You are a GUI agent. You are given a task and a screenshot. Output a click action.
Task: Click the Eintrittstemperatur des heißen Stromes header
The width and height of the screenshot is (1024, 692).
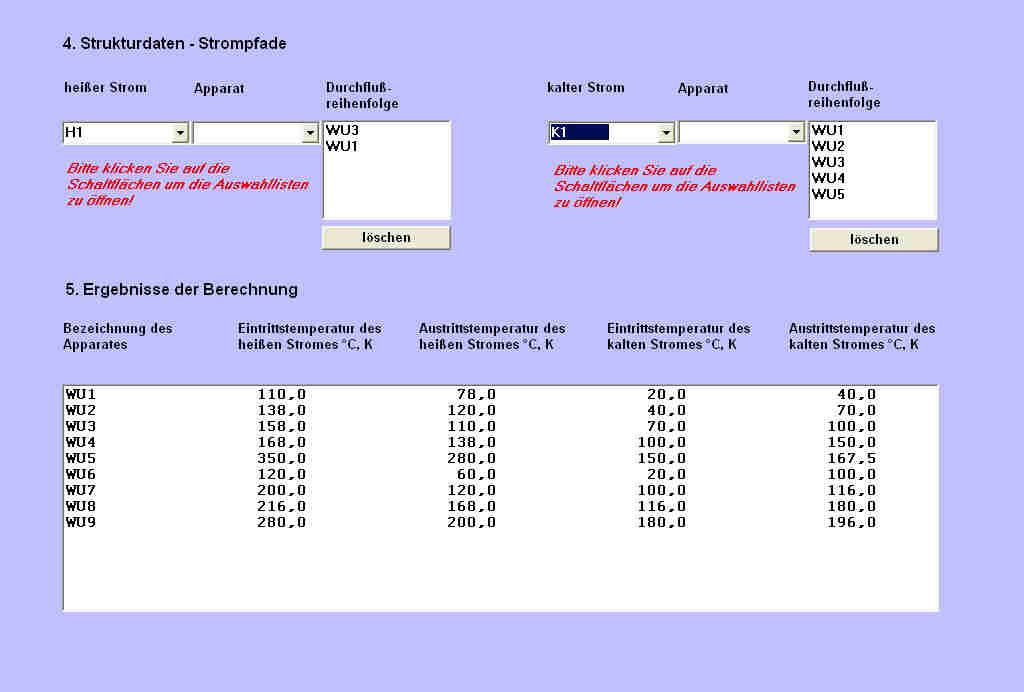coord(310,336)
